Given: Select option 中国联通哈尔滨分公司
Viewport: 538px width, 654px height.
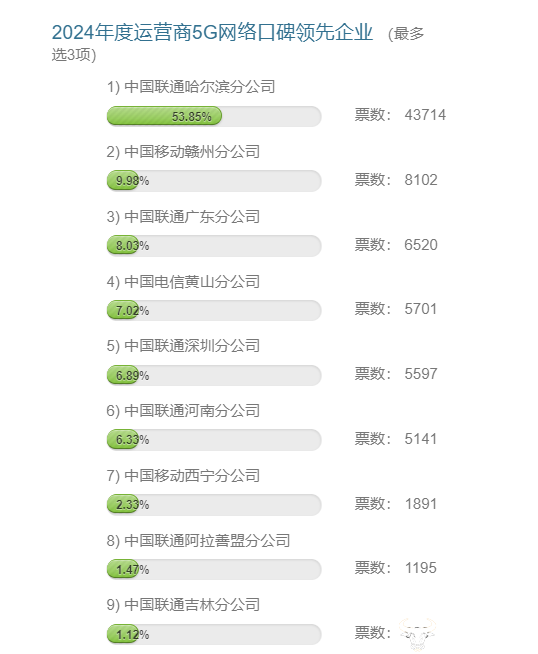Looking at the screenshot, I should [x=191, y=87].
